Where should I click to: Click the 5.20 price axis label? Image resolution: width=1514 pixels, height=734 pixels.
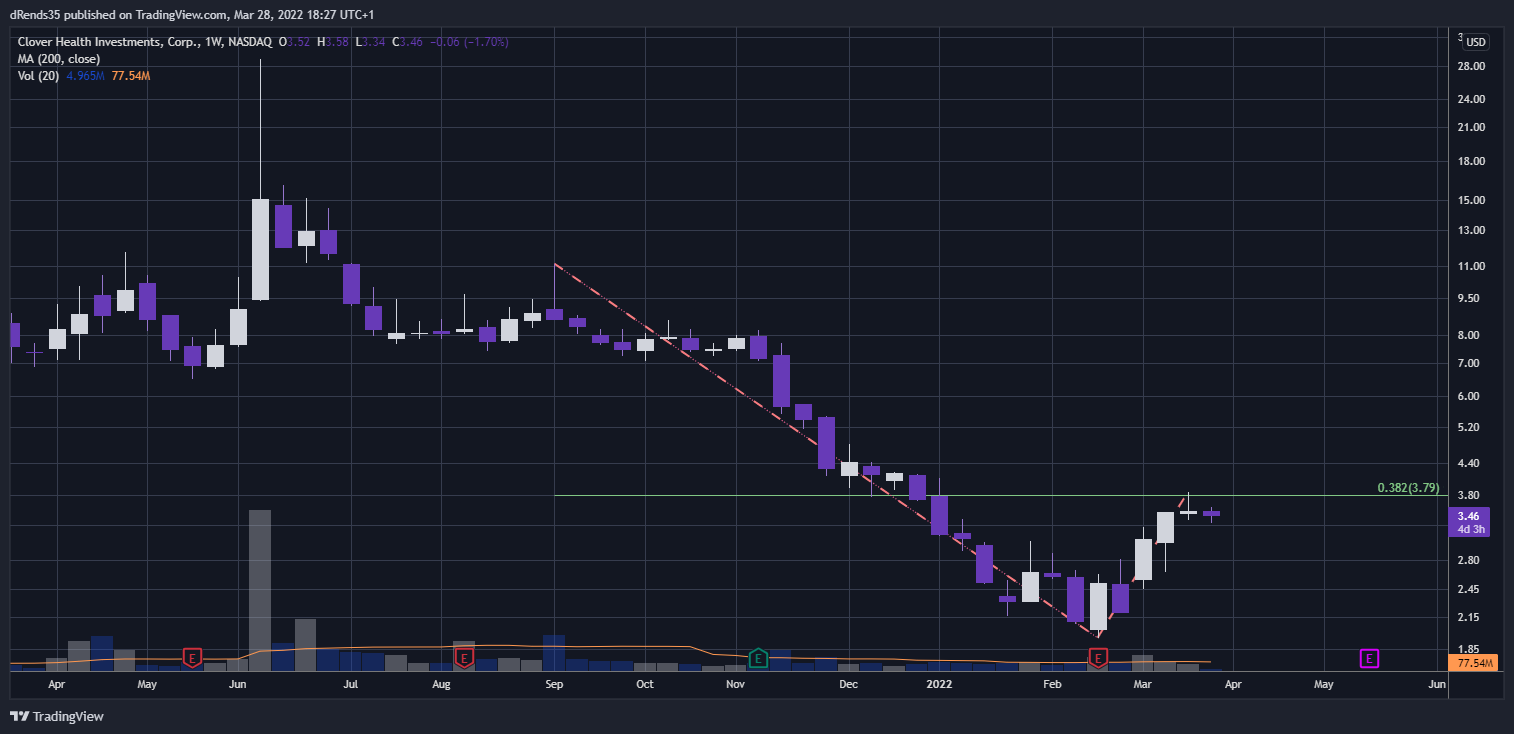pyautogui.click(x=1470, y=427)
